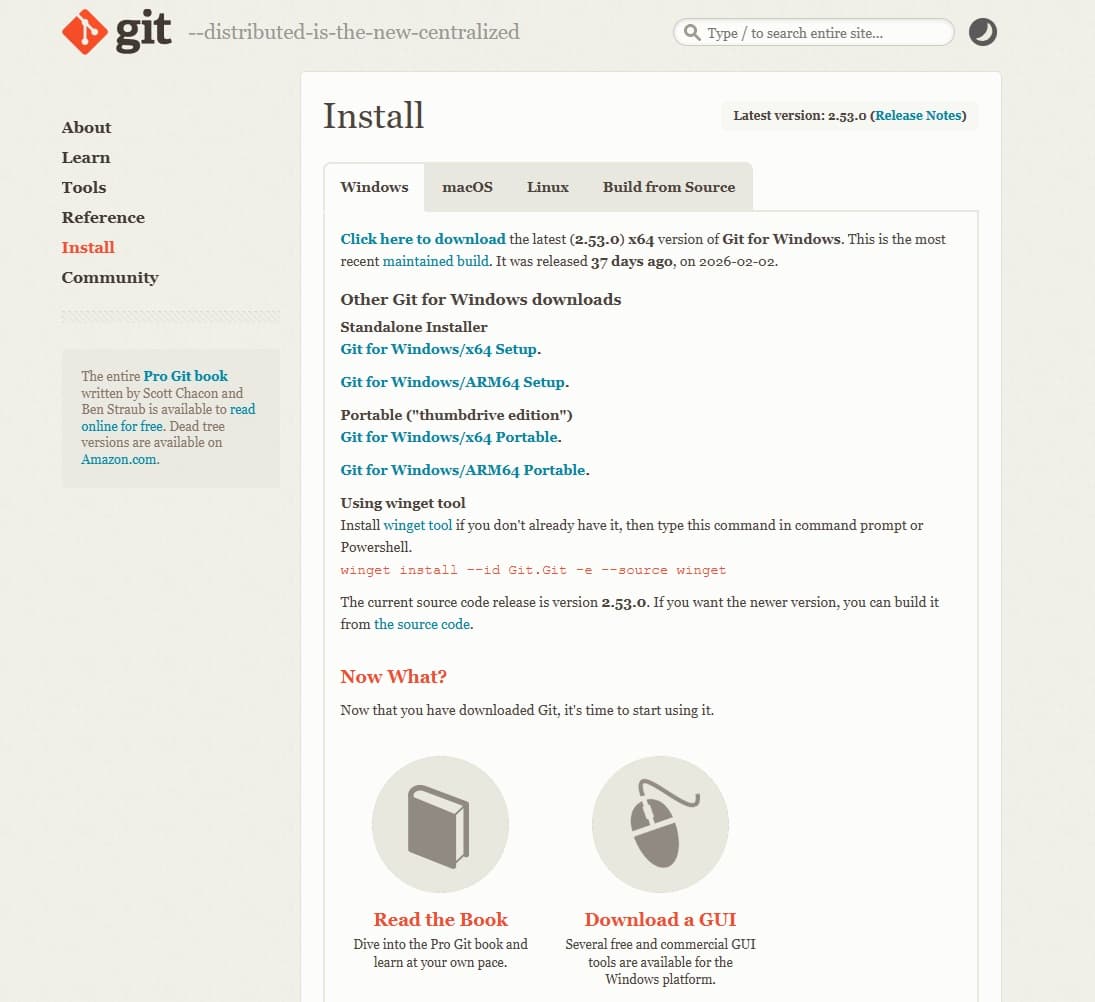This screenshot has height=1002, width=1095.
Task: Switch to the Linux tab
Action: point(548,187)
